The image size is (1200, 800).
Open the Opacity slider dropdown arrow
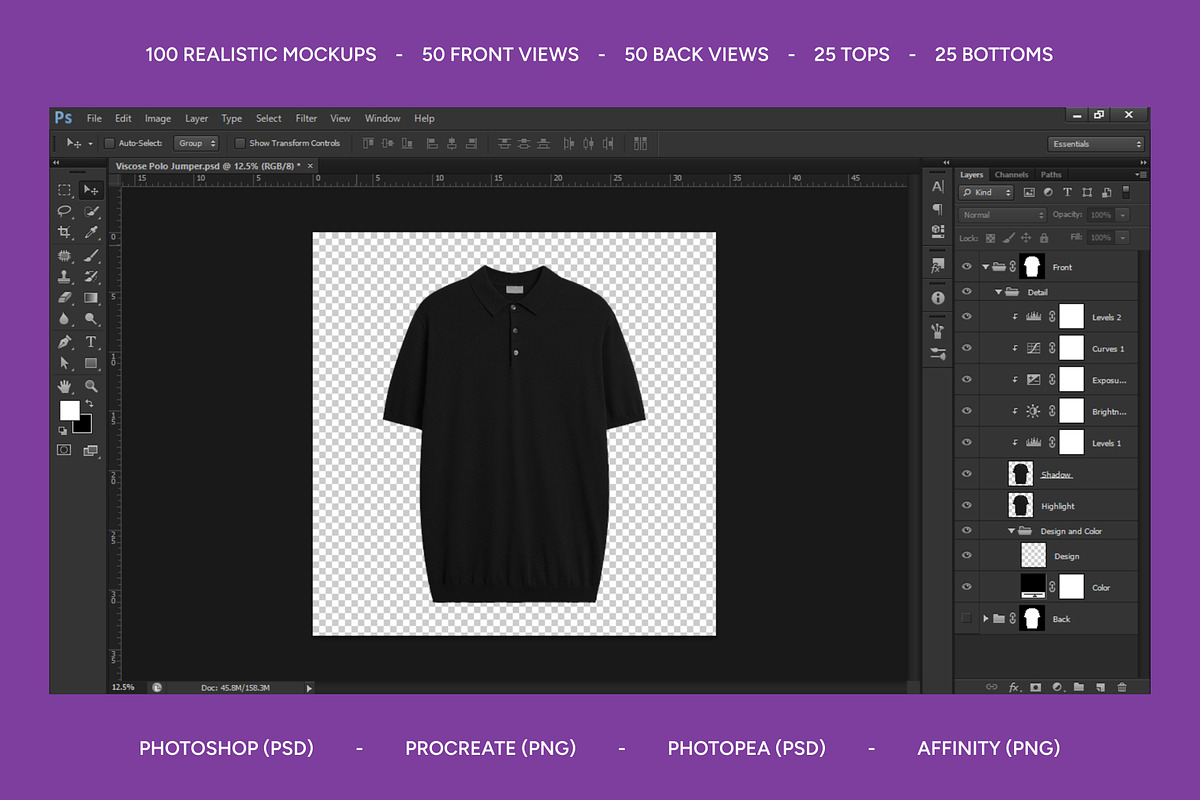tap(1123, 215)
